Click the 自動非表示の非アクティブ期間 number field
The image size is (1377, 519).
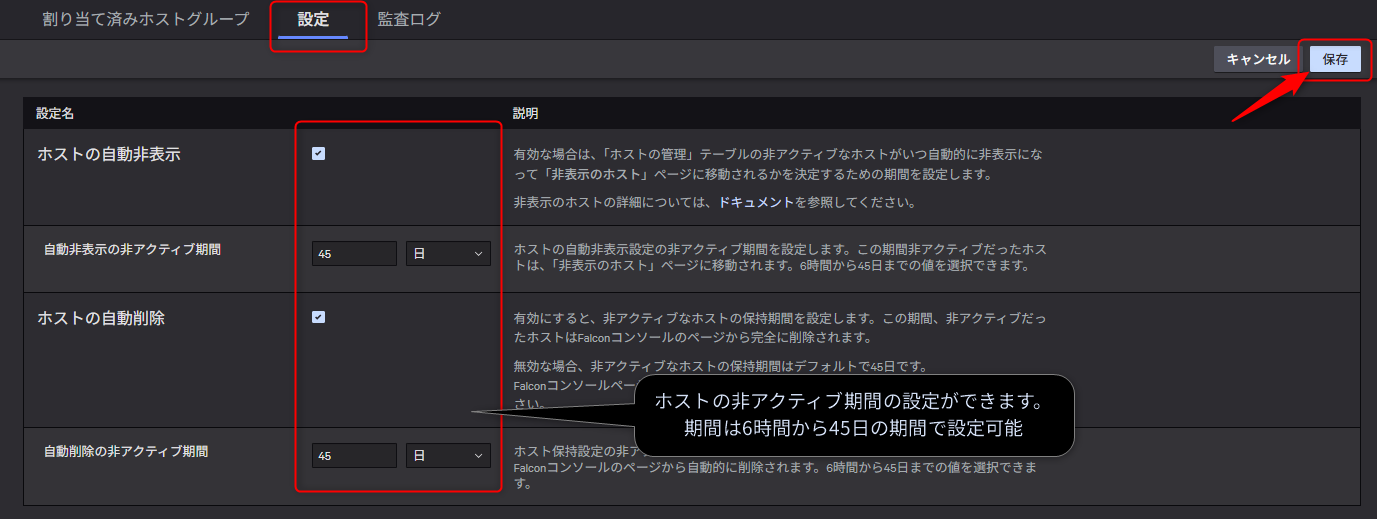click(354, 254)
